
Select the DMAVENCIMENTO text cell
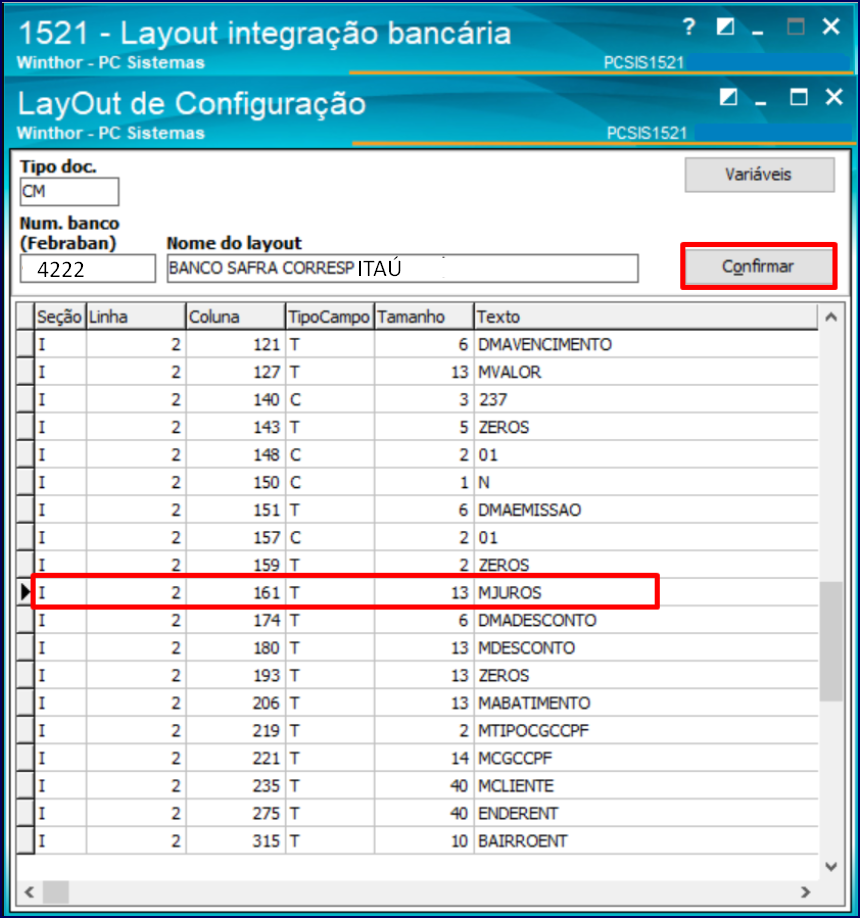[x=646, y=345]
